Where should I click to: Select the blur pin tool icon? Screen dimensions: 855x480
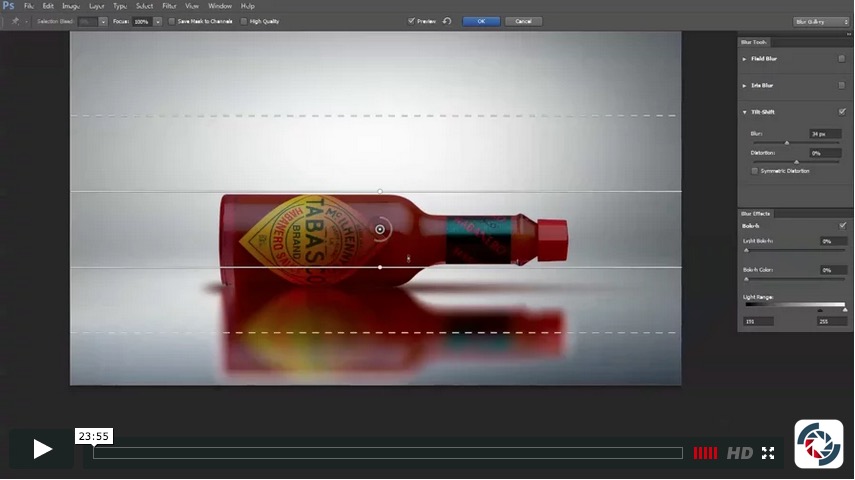pyautogui.click(x=15, y=21)
